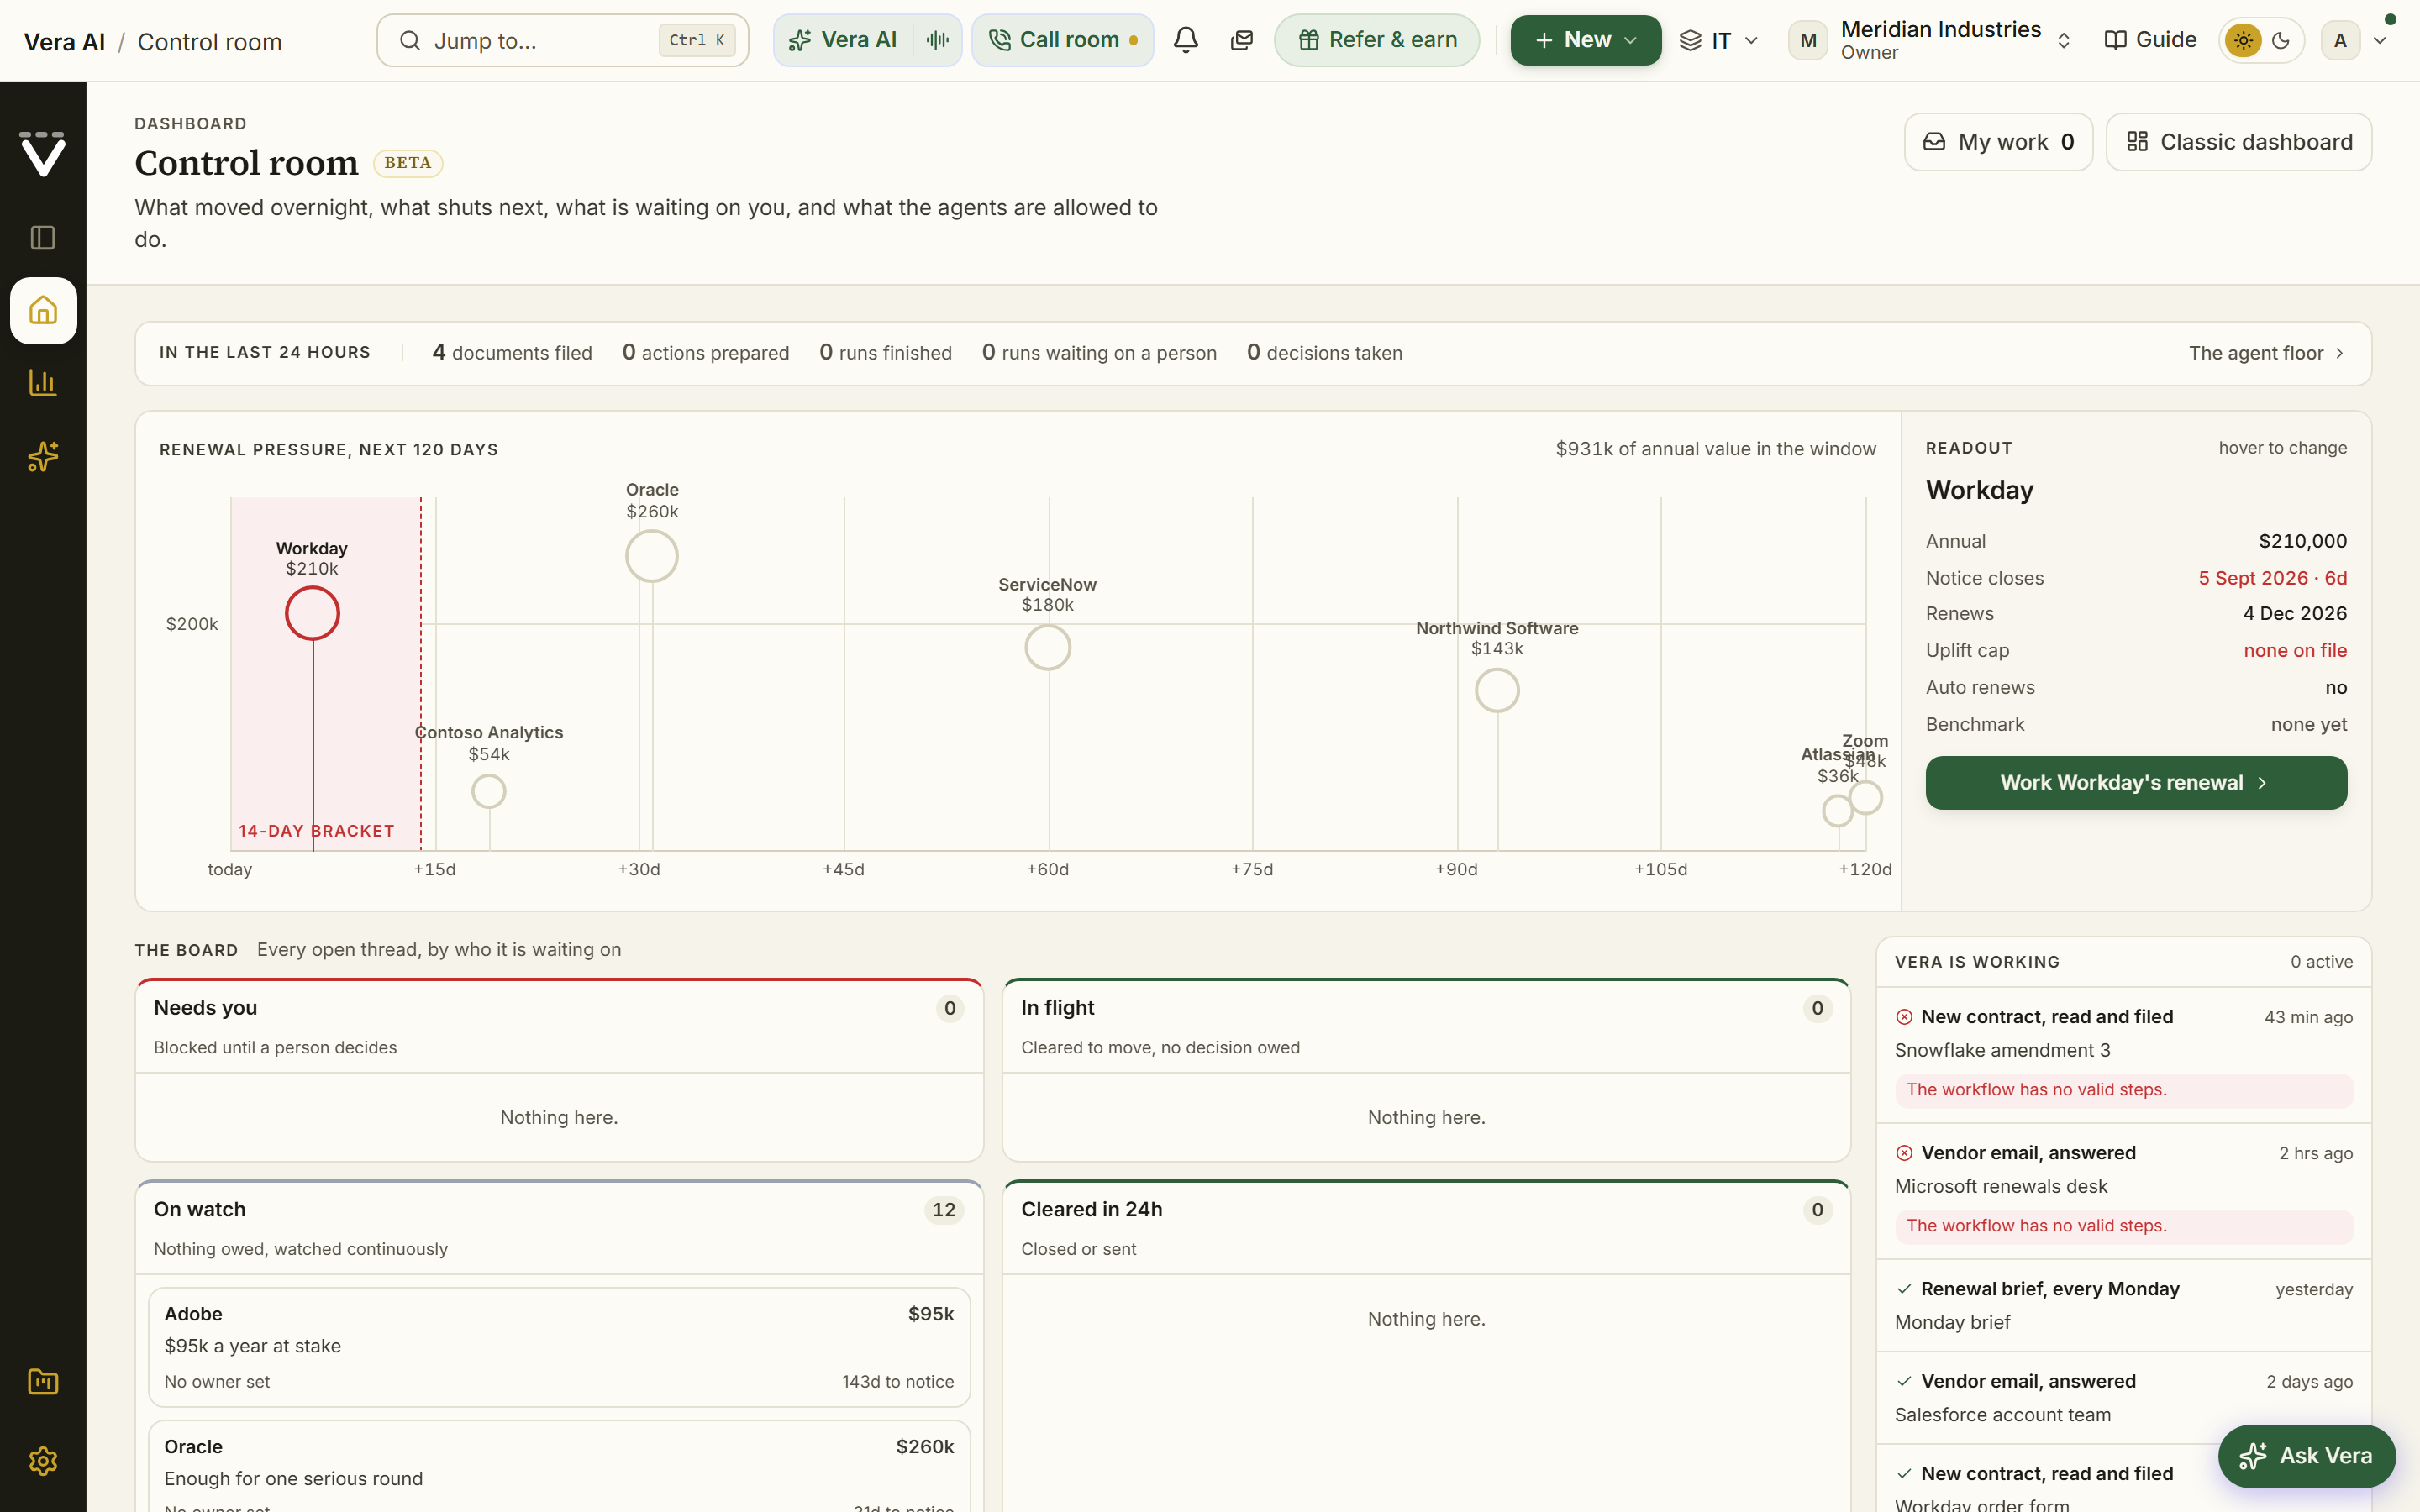Select the ServiceNow $180k chart marker
The width and height of the screenshot is (2420, 1512).
(1048, 648)
